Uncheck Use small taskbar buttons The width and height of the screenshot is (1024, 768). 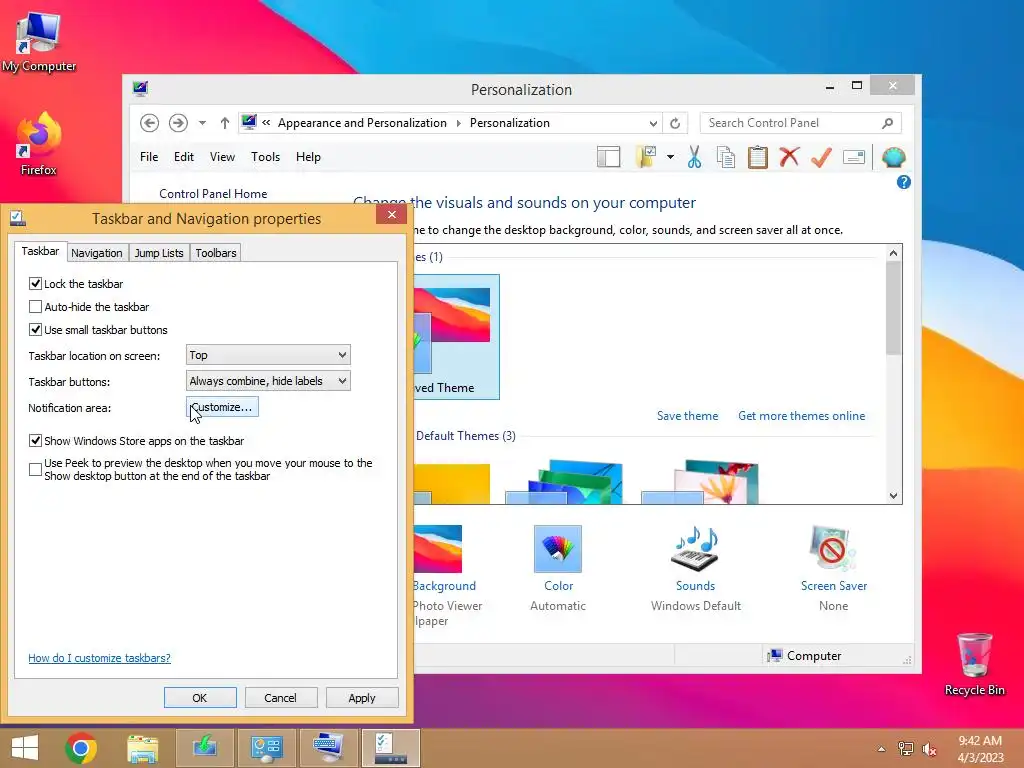tap(35, 330)
